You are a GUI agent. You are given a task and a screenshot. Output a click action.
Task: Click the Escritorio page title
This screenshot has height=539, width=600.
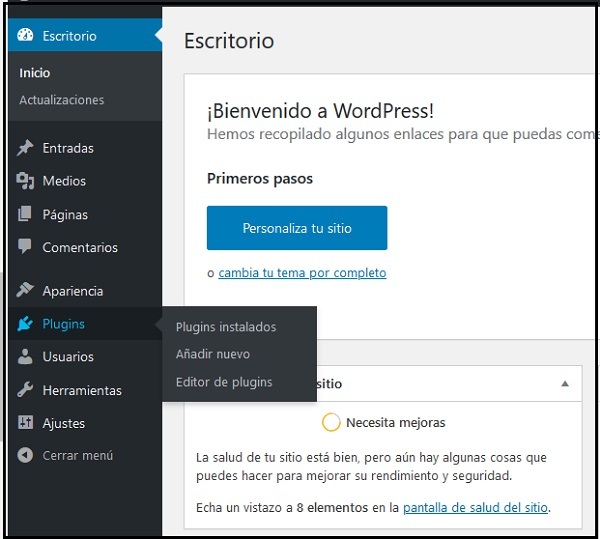coord(229,41)
